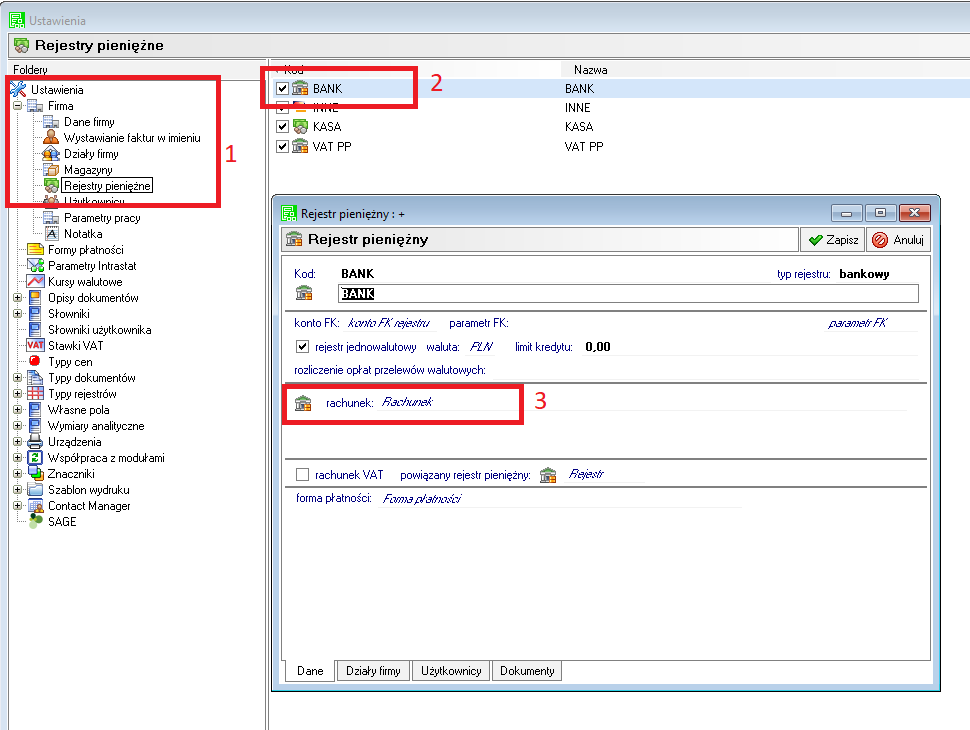
Task: Switch to the Działy firmy tab
Action: pyautogui.click(x=372, y=671)
